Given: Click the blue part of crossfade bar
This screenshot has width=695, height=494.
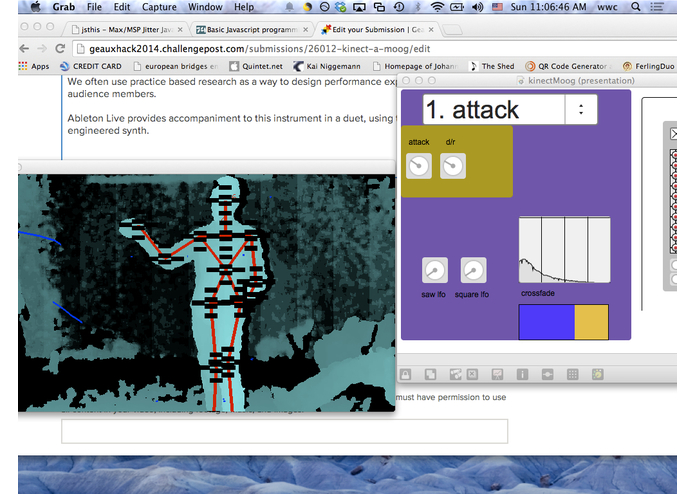Looking at the screenshot, I should coord(547,322).
